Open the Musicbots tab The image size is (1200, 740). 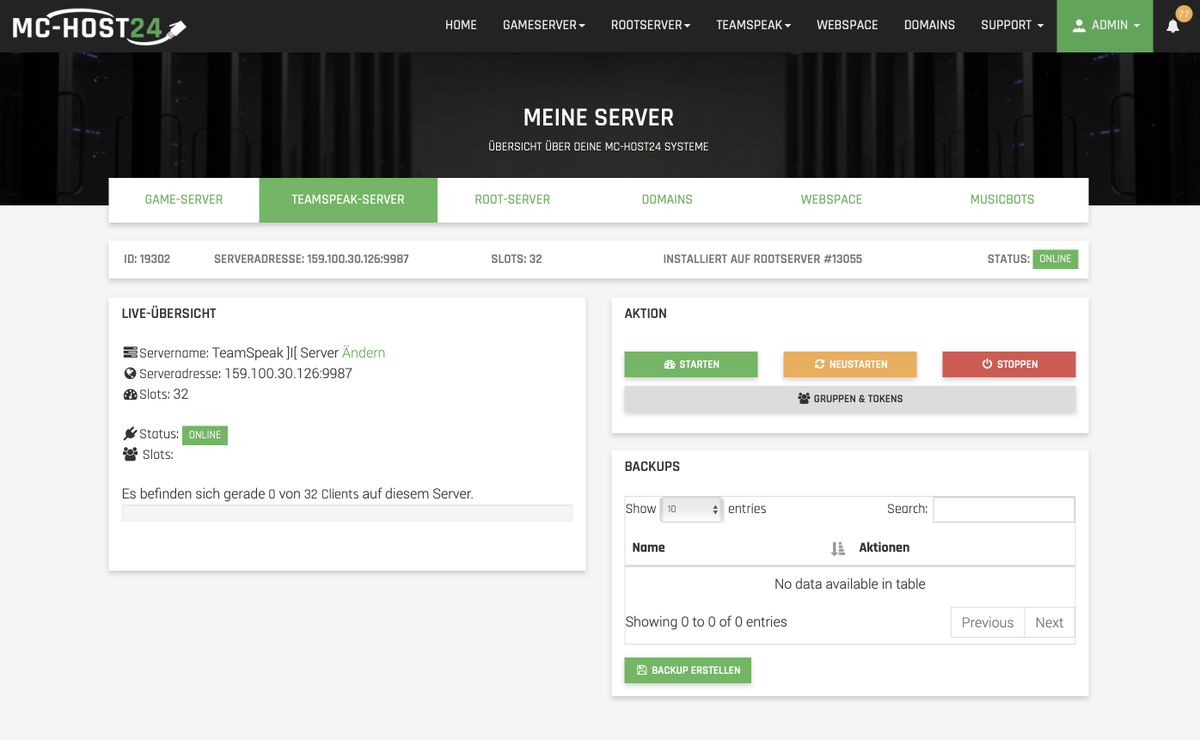coord(1002,200)
